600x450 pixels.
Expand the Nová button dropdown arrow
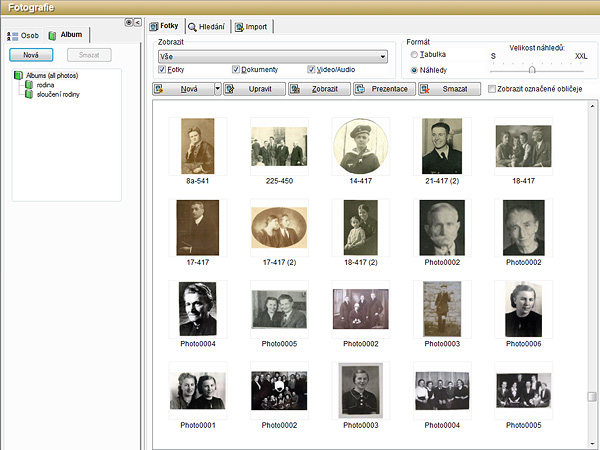point(217,89)
